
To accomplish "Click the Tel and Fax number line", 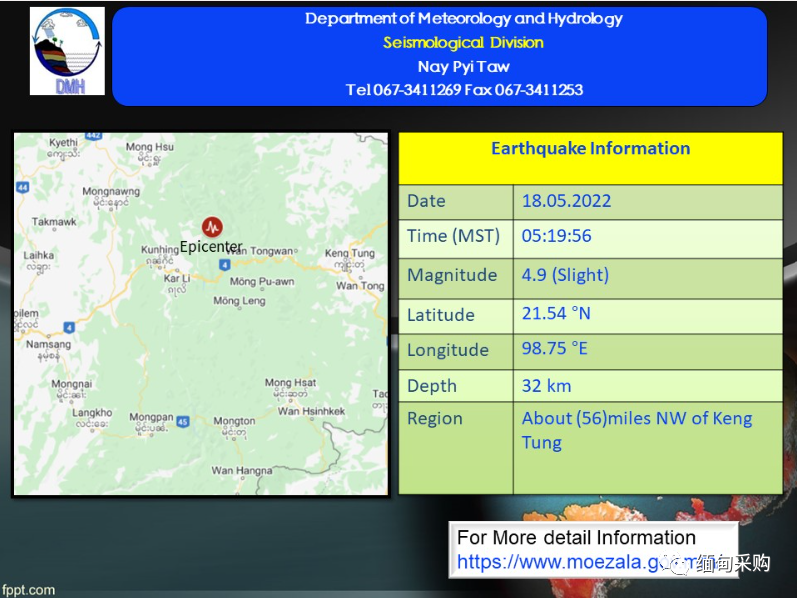I will [464, 90].
